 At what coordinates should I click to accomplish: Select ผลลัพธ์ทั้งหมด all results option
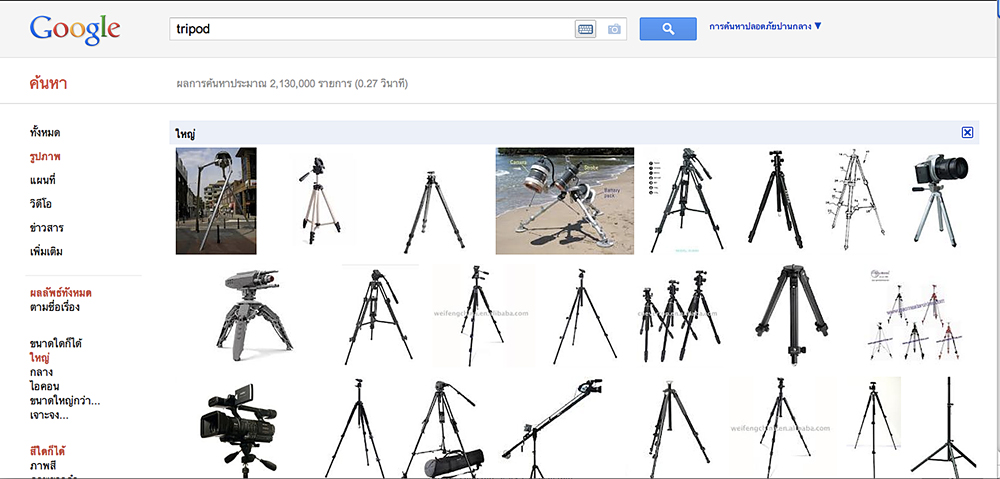point(61,293)
